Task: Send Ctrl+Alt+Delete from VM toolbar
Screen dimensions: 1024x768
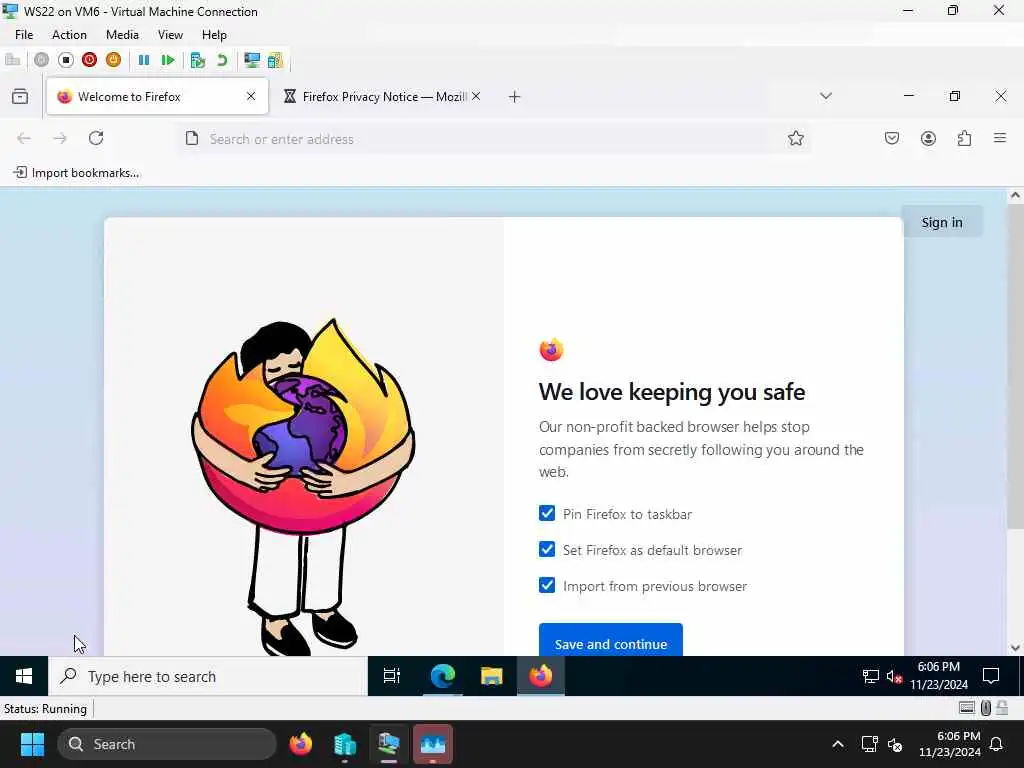Action: coord(12,60)
